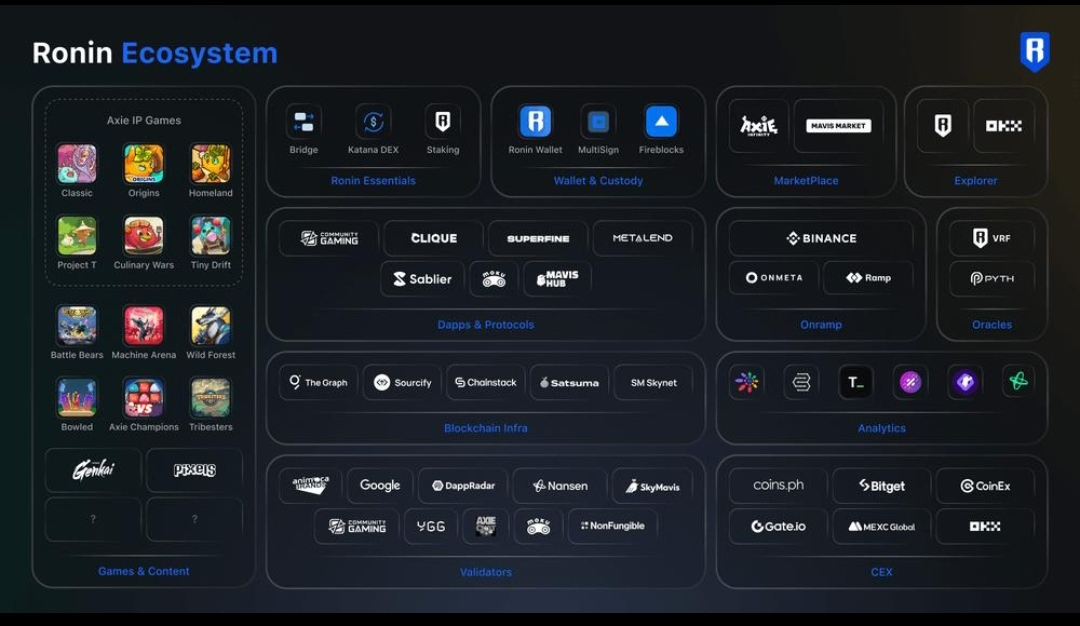
Task: Open the Project T game icon
Action: (x=76, y=236)
